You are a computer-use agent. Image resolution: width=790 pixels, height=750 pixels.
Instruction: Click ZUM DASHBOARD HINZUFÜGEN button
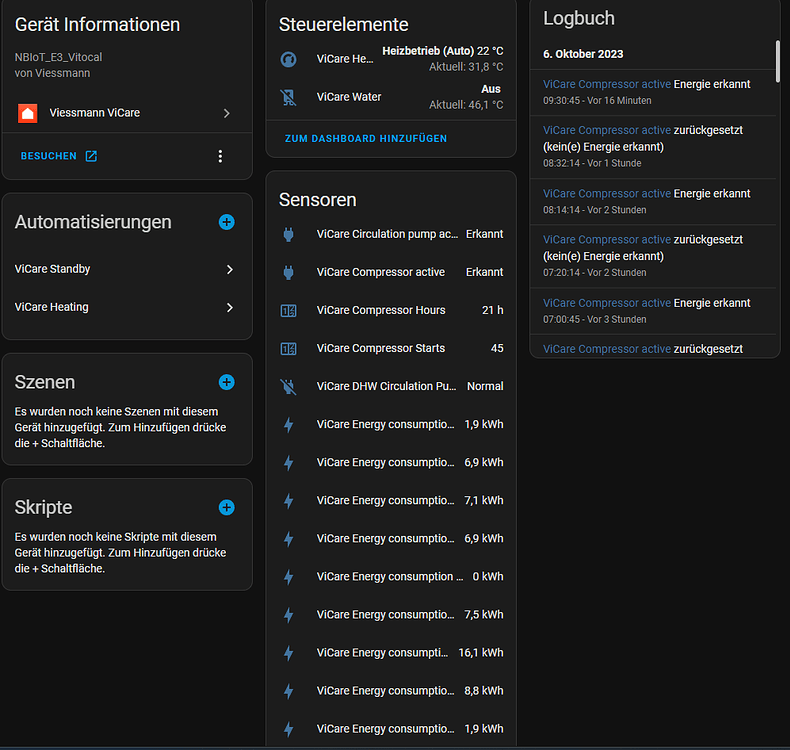(366, 138)
